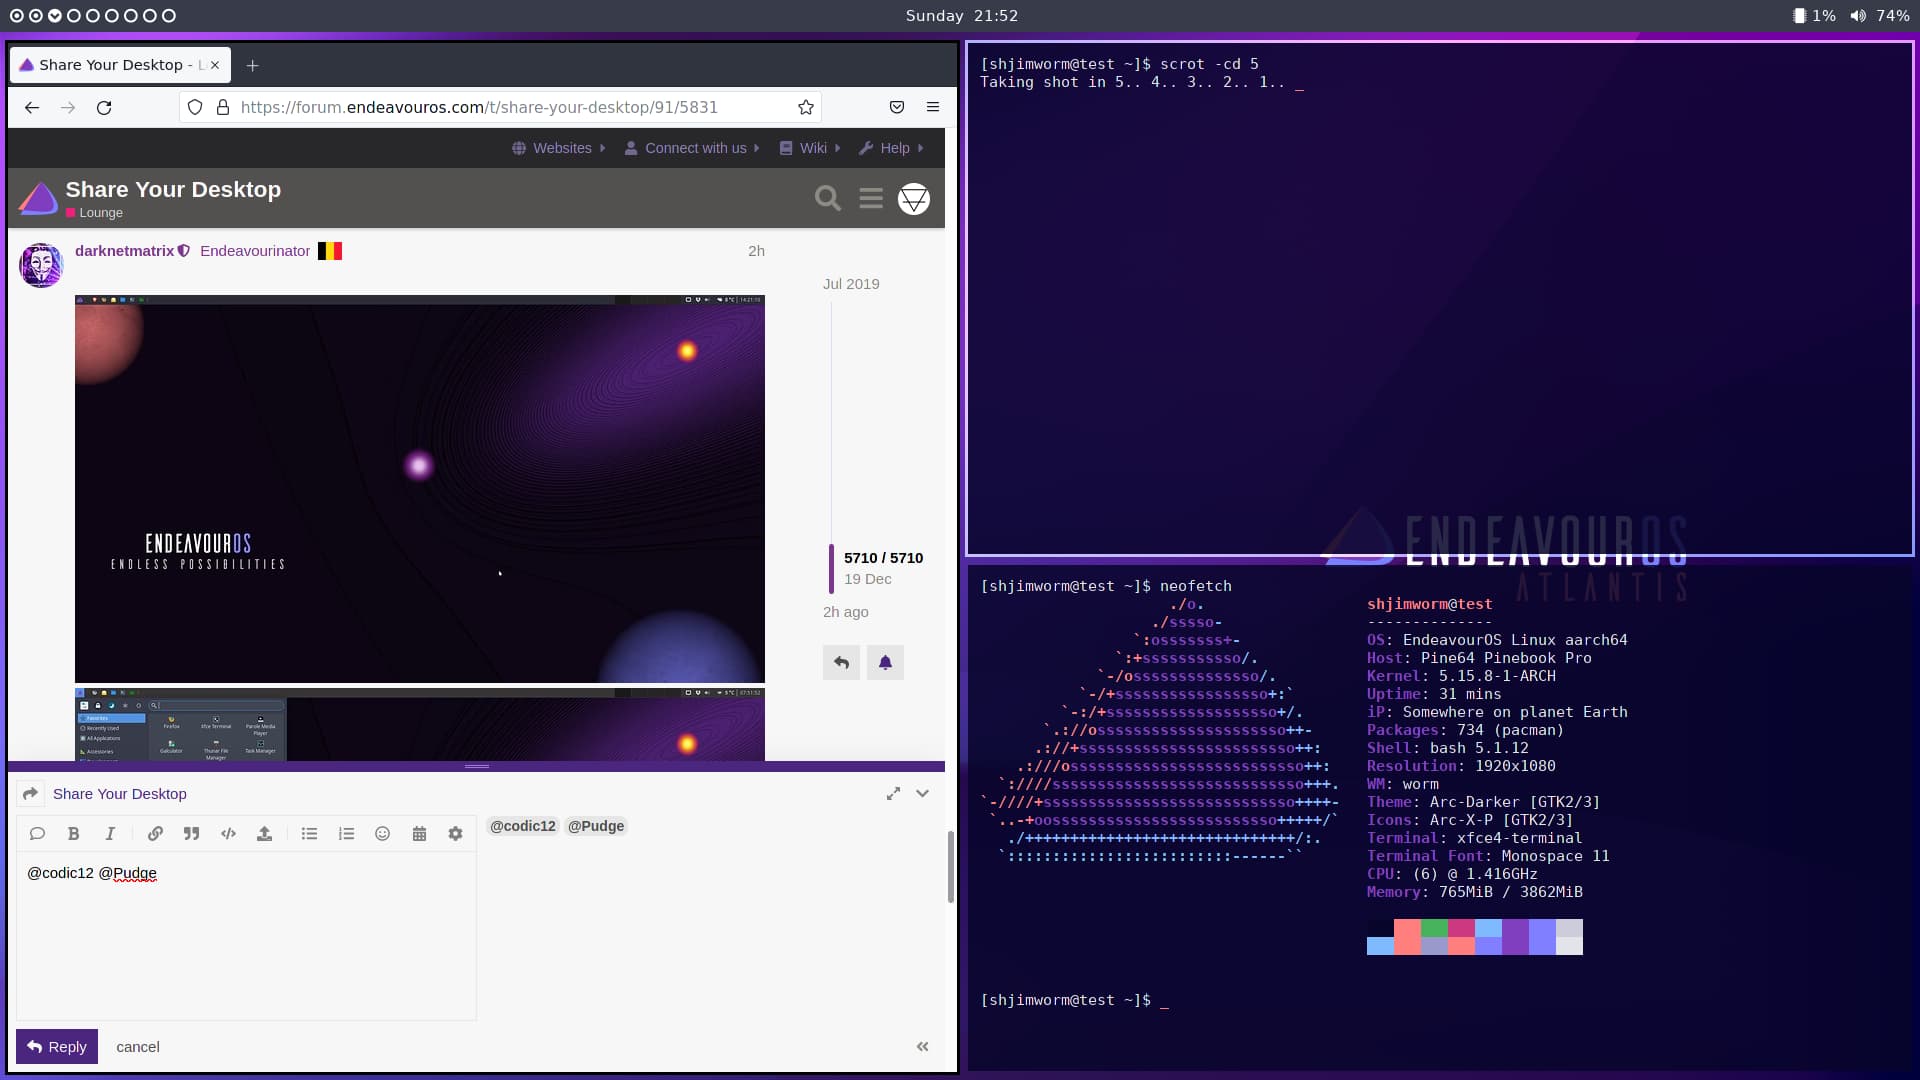Screen dimensions: 1920x1080
Task: Click the 2h post timestamp
Action: click(x=756, y=251)
